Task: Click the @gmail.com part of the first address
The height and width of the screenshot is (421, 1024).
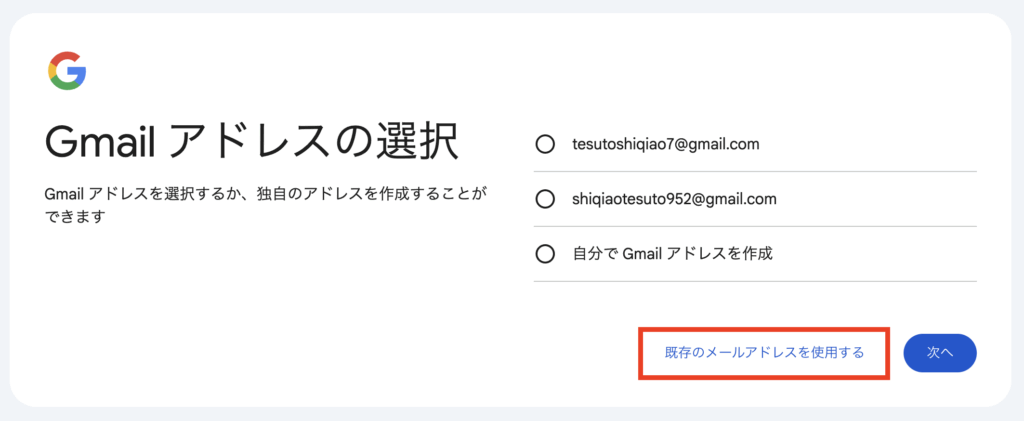Action: [x=715, y=145]
